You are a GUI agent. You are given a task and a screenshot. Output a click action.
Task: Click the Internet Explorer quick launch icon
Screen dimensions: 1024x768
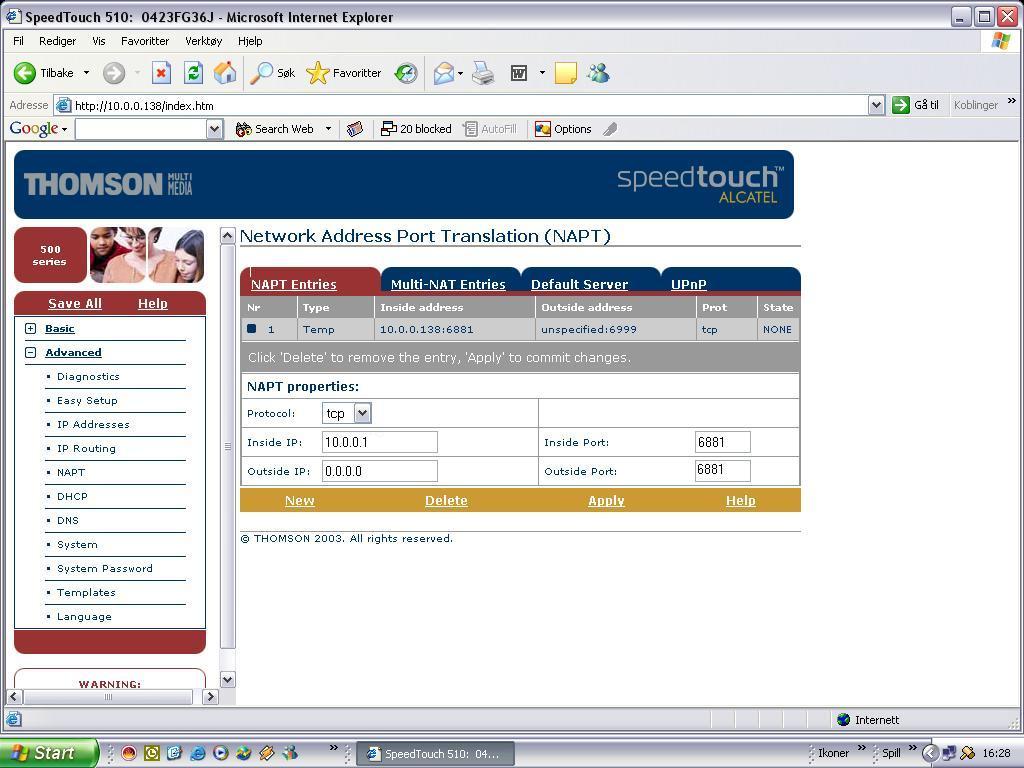(197, 753)
